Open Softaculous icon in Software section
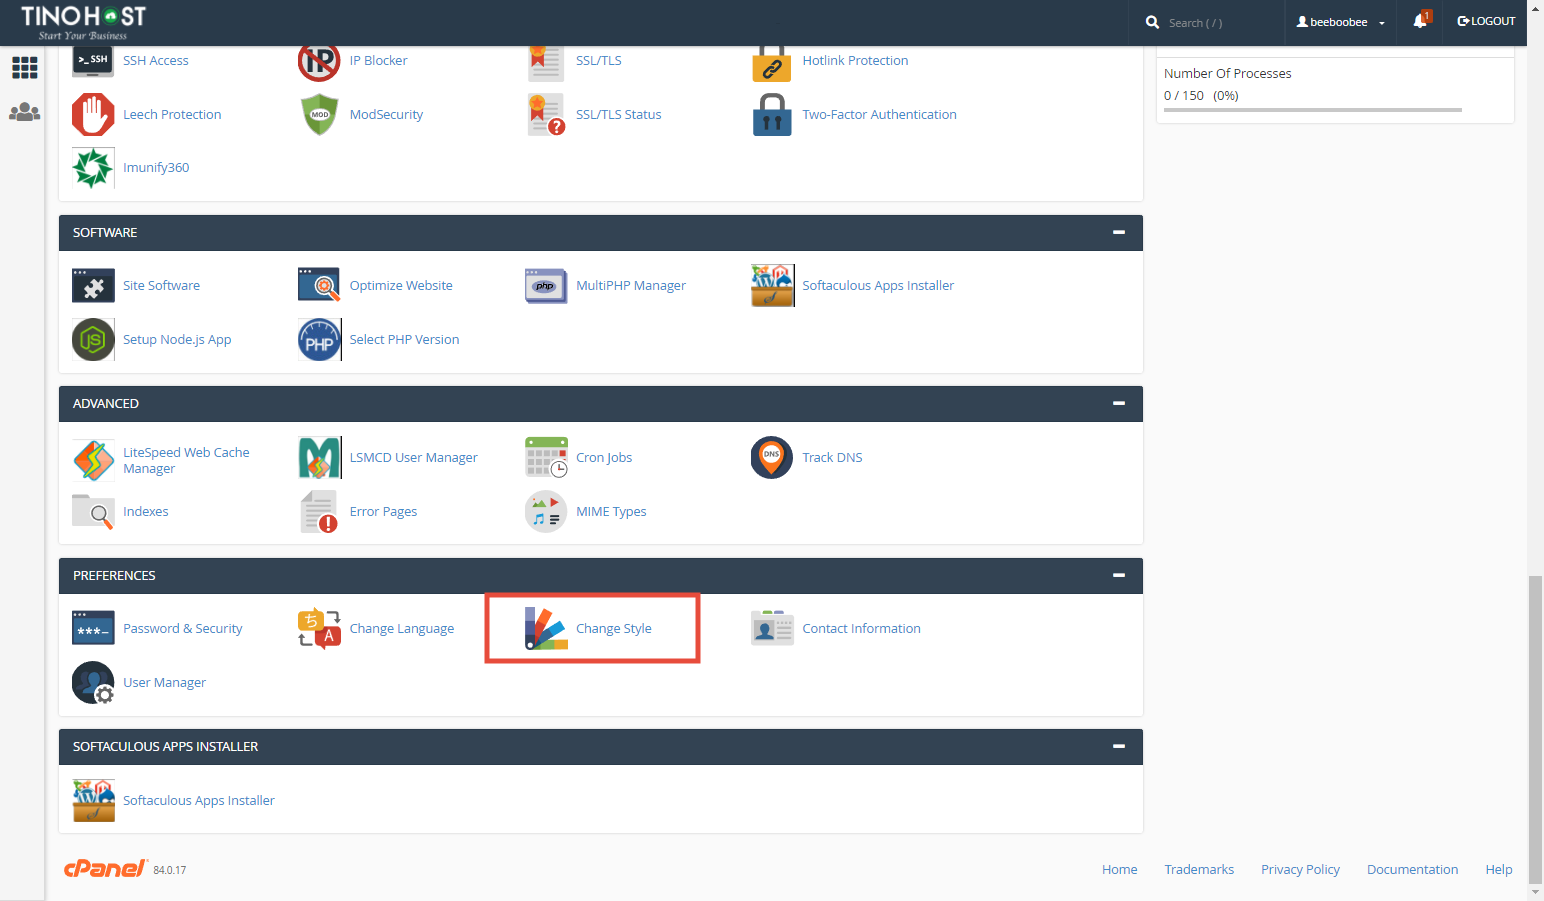Image resolution: width=1544 pixels, height=901 pixels. click(x=772, y=286)
